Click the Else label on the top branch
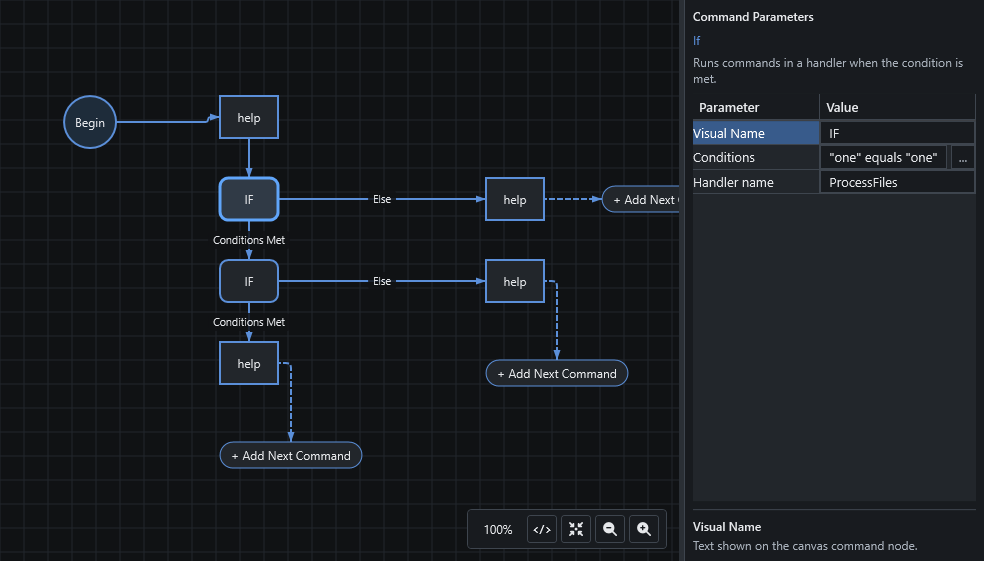 382,199
